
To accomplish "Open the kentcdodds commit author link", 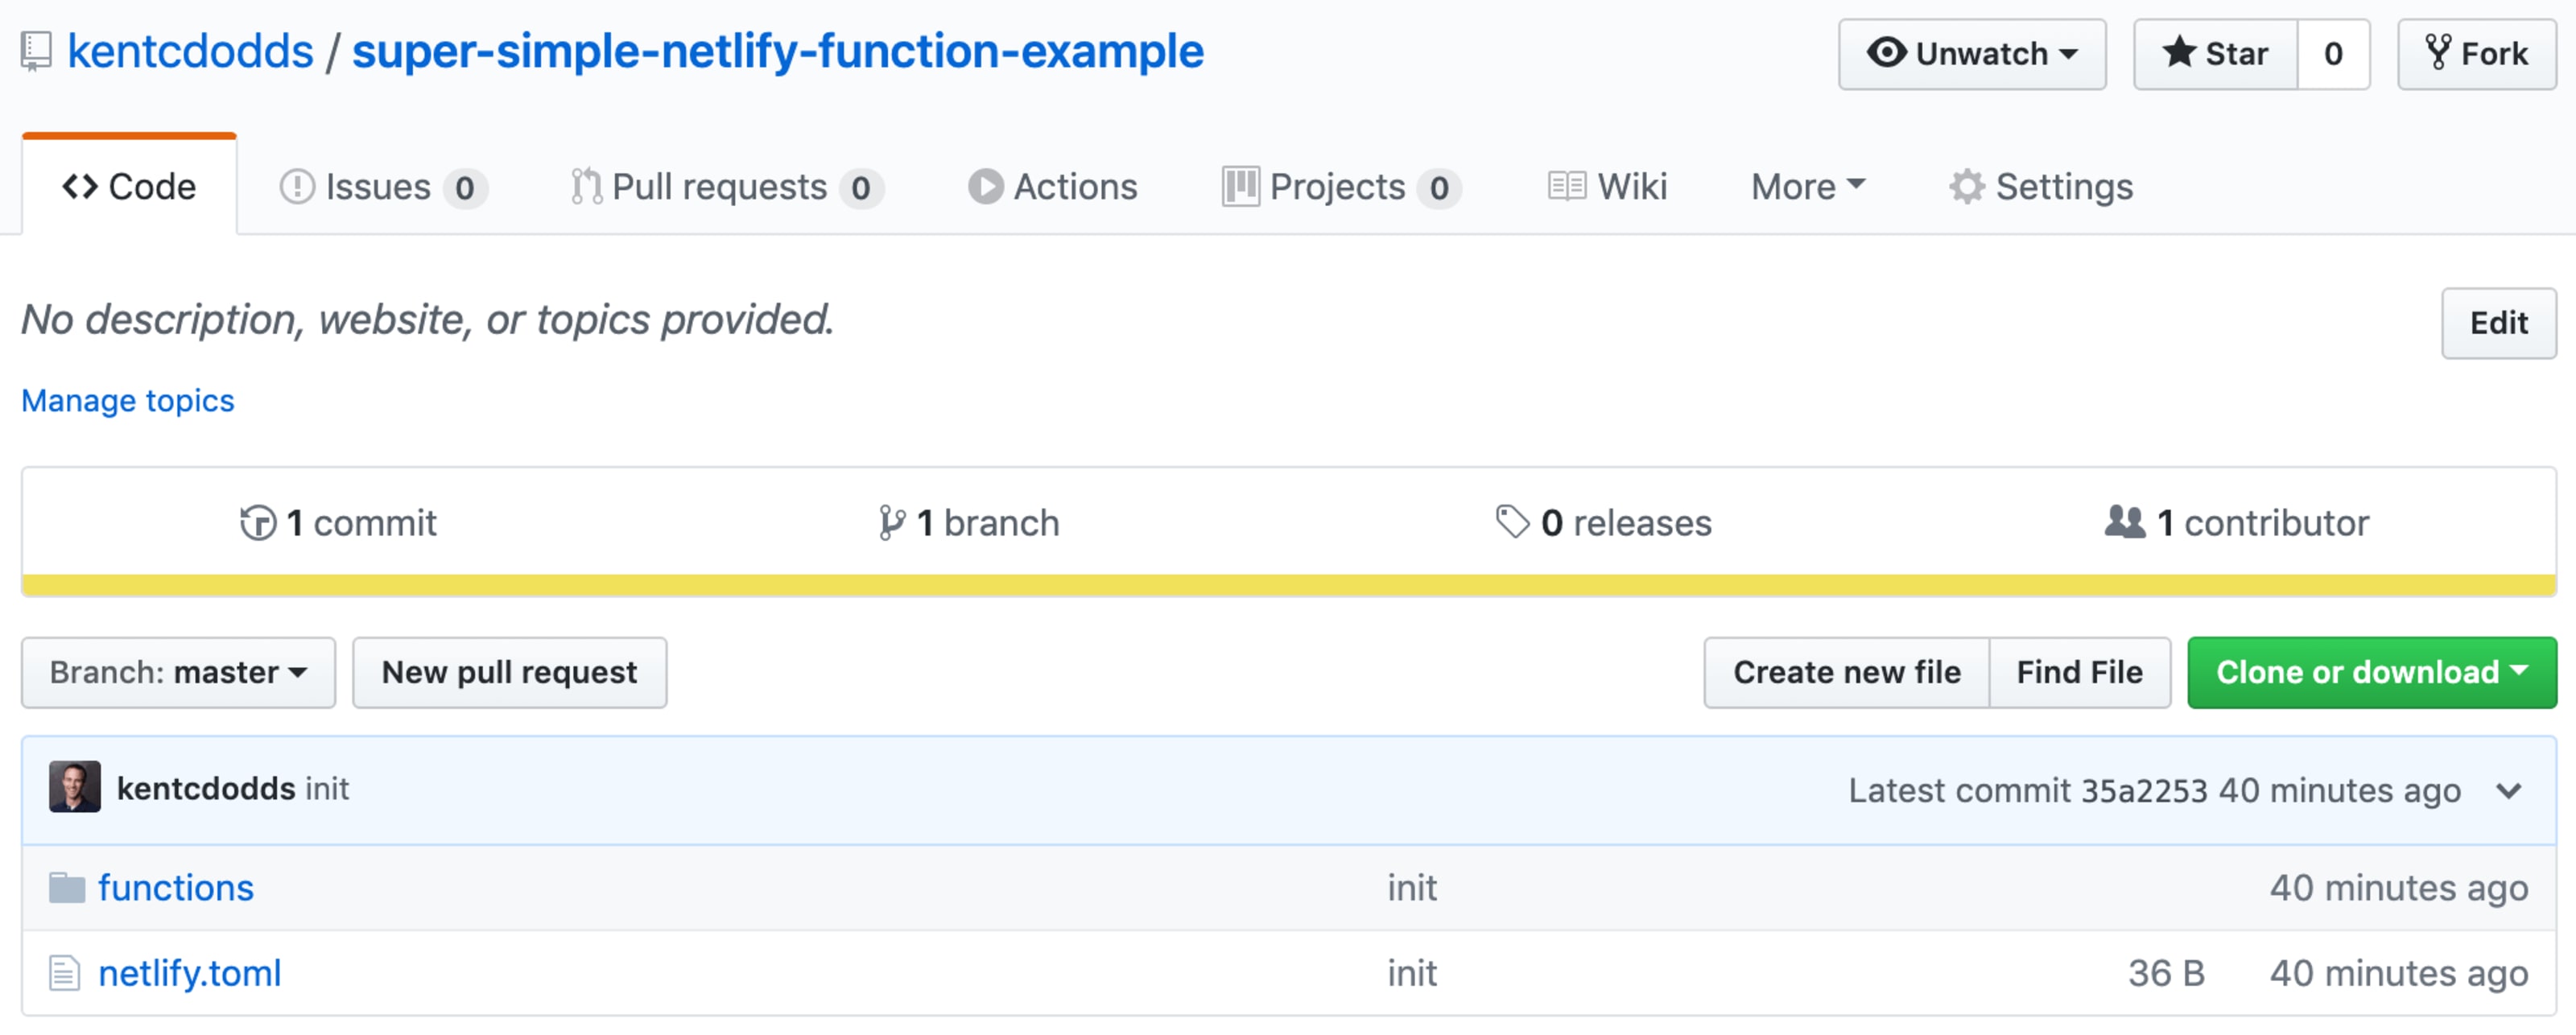I will 206,789.
